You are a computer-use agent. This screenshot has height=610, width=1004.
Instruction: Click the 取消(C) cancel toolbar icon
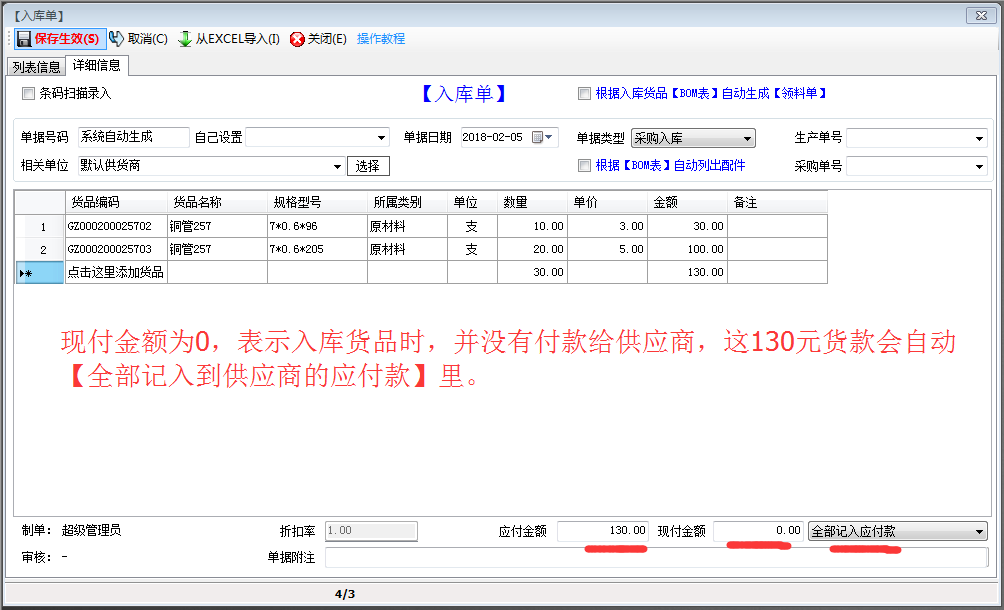[117, 39]
